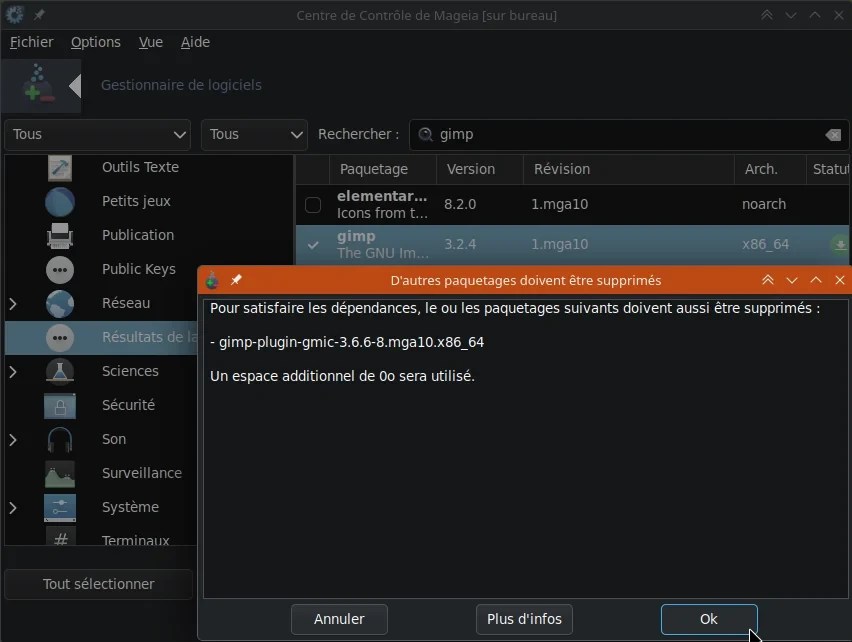The image size is (852, 642).
Task: Click gimp-plugin-gmic package line in dialog
Action: 347,343
